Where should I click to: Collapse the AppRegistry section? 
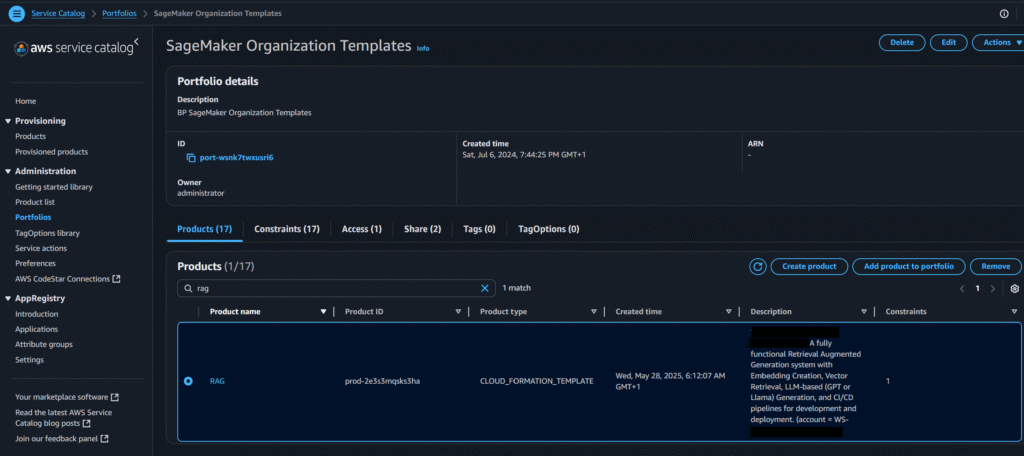[x=7, y=298]
